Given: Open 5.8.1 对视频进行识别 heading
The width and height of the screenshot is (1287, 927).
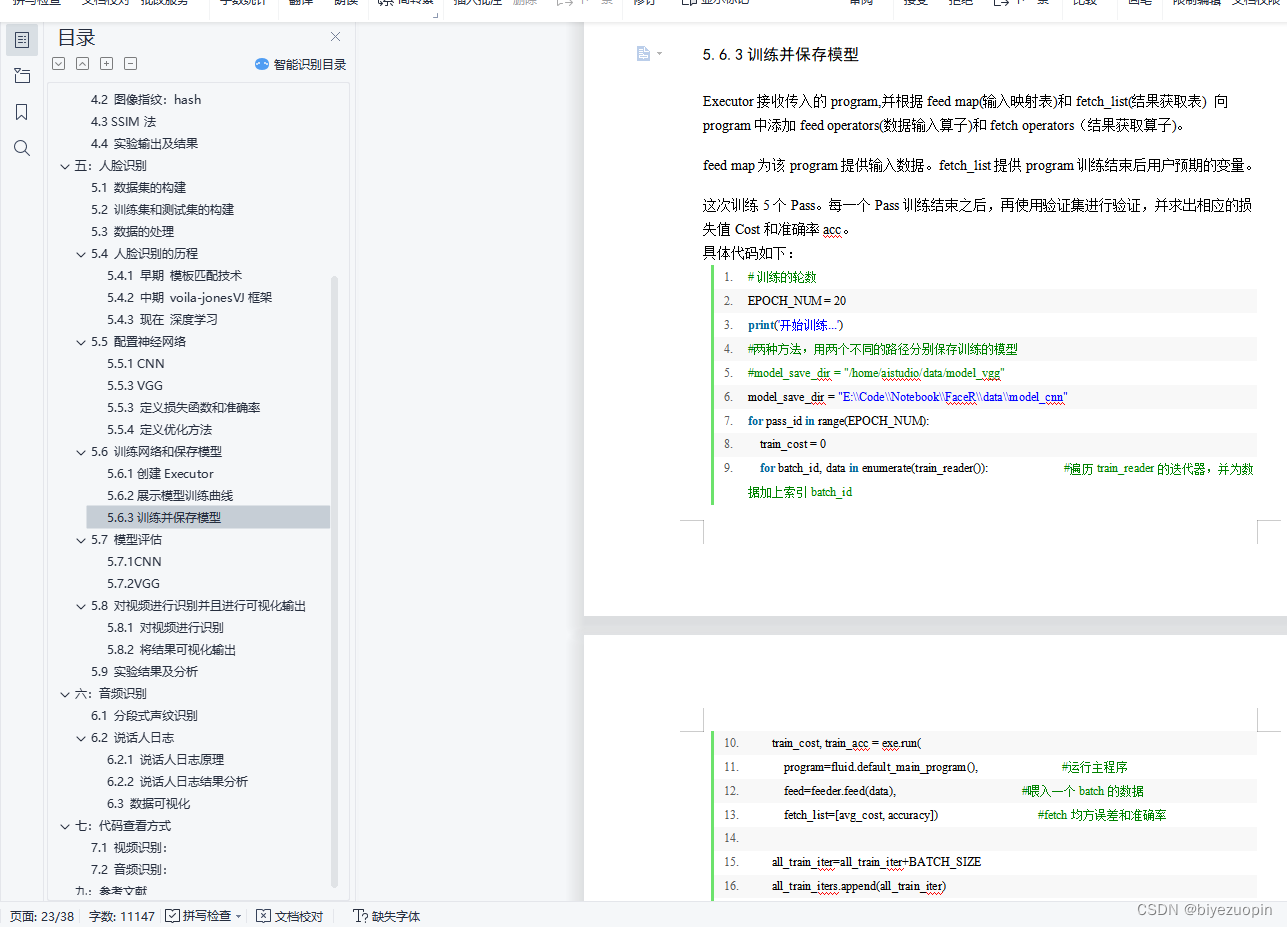Looking at the screenshot, I should click(x=165, y=628).
